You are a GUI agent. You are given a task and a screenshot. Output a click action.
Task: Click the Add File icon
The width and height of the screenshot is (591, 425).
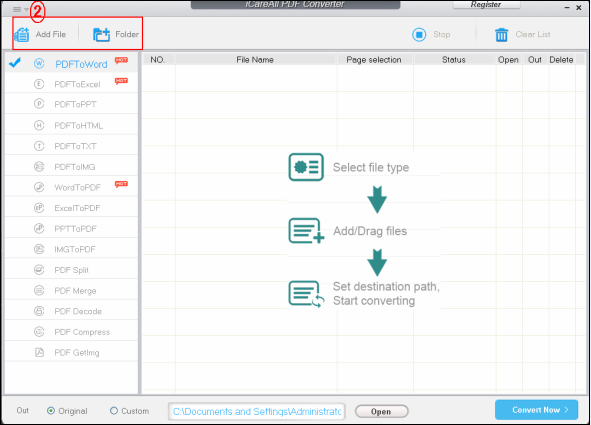click(21, 35)
